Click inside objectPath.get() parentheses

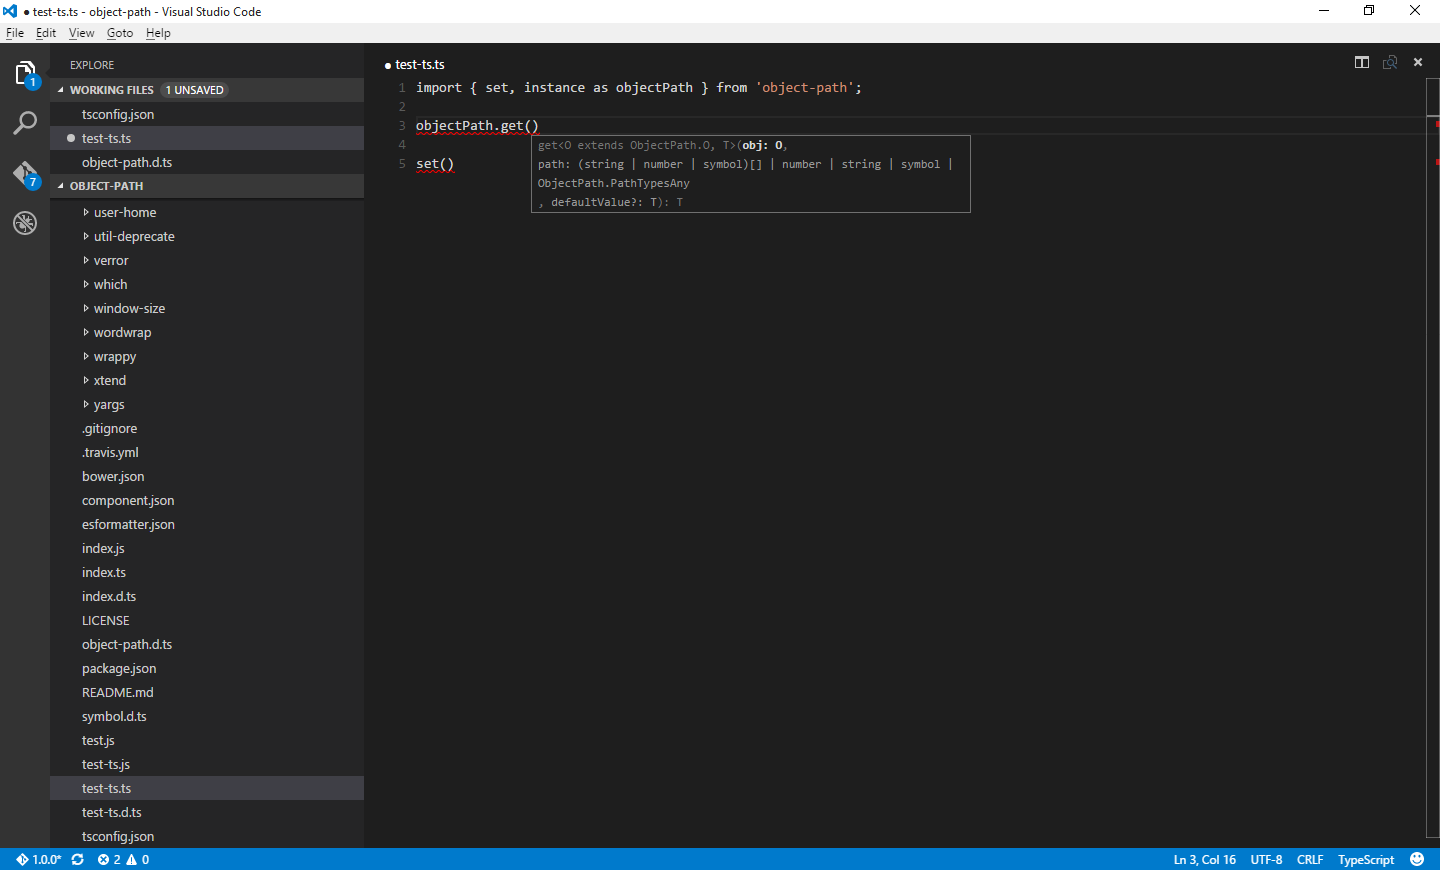(532, 126)
